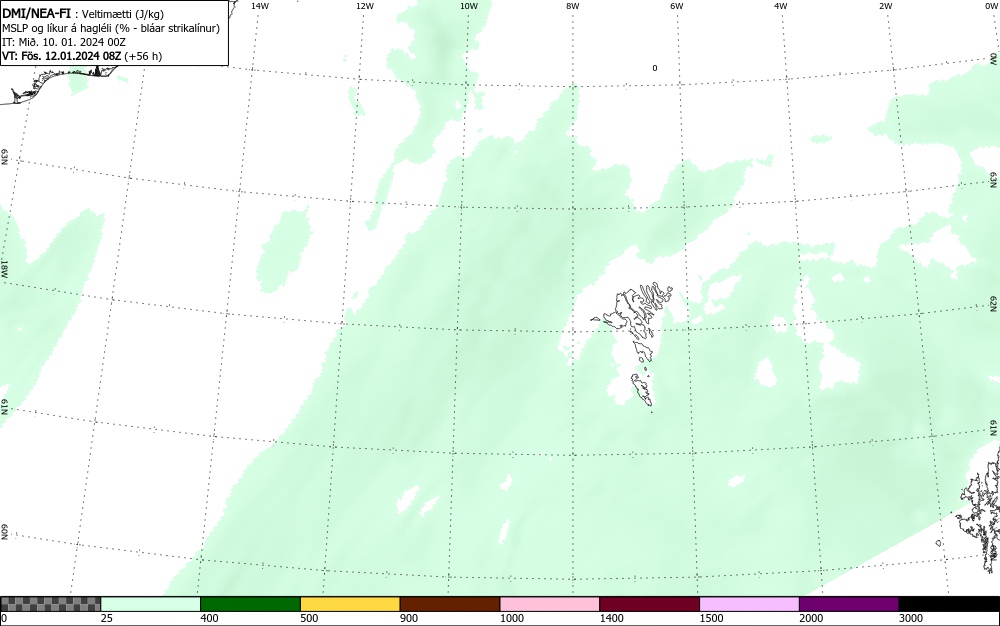Click the legend value "0" at scale start
The image size is (1000, 626).
click(x=4, y=618)
